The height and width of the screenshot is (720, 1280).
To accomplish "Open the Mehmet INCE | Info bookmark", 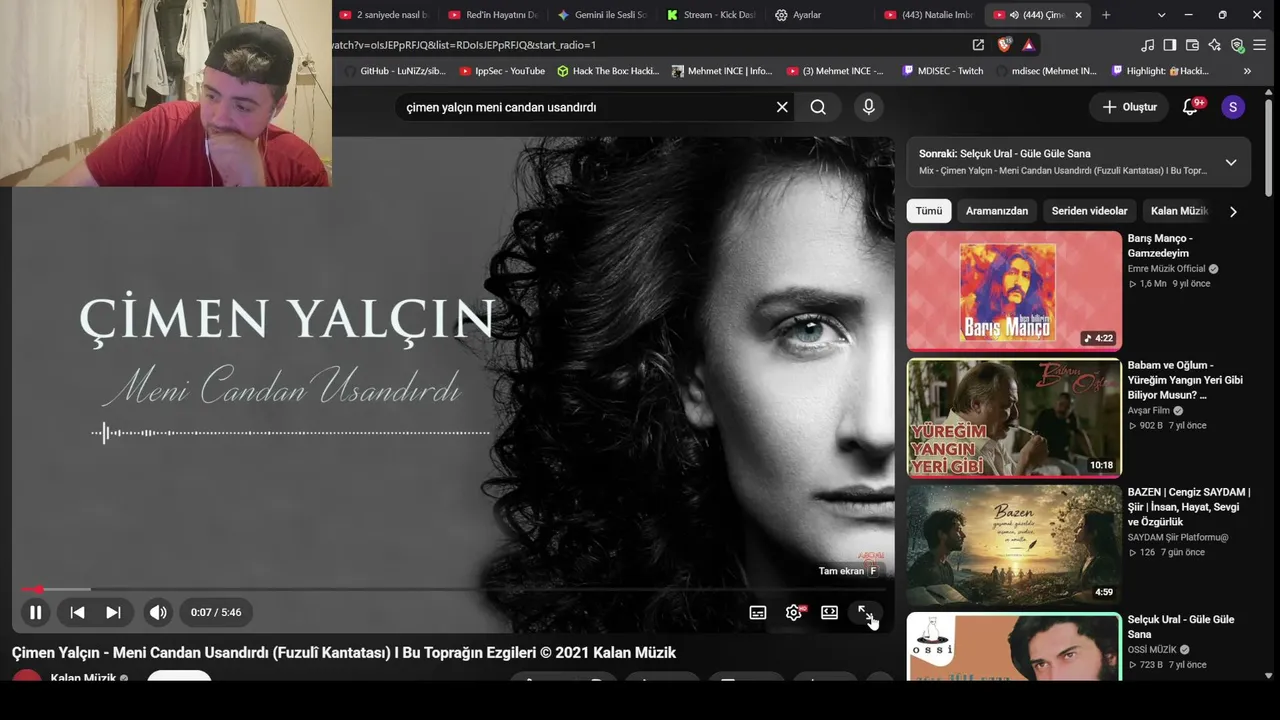I will 722,71.
